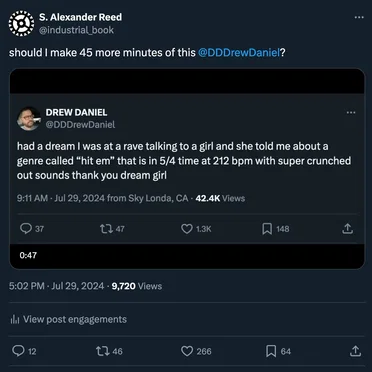Bookmark the main post with 64 bookmarks
Viewport: 372px width, 372px height.
point(272,351)
